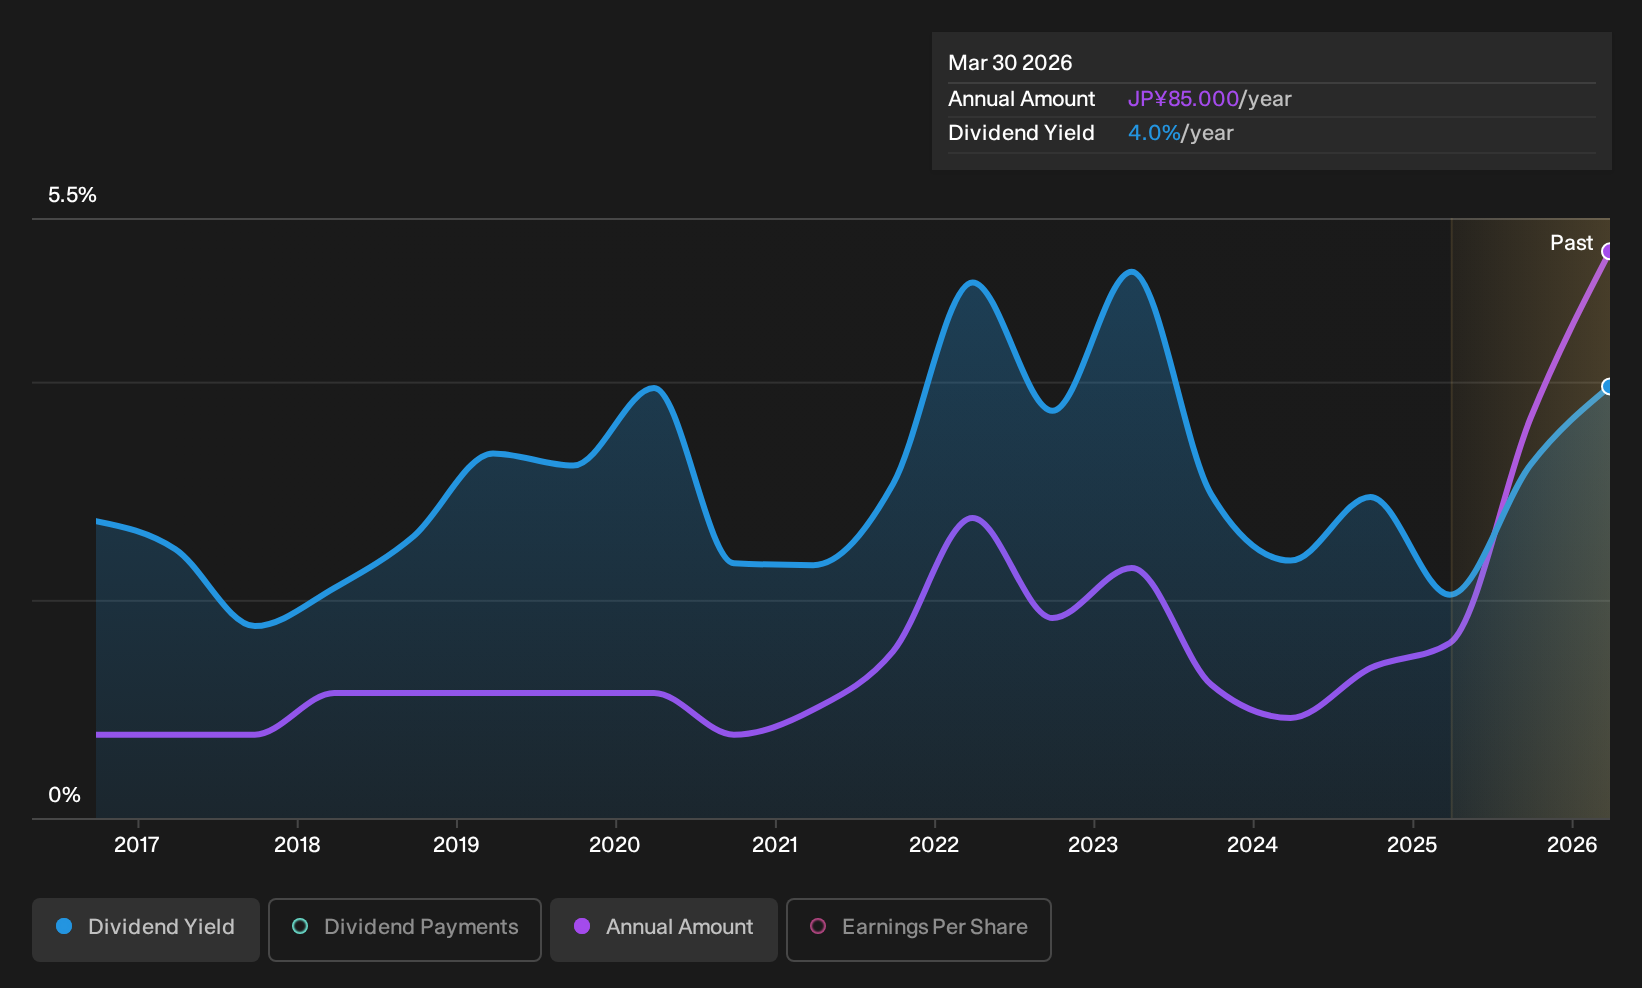Select the blue dividend yield endpoint marker
This screenshot has width=1642, height=988.
point(1607,387)
